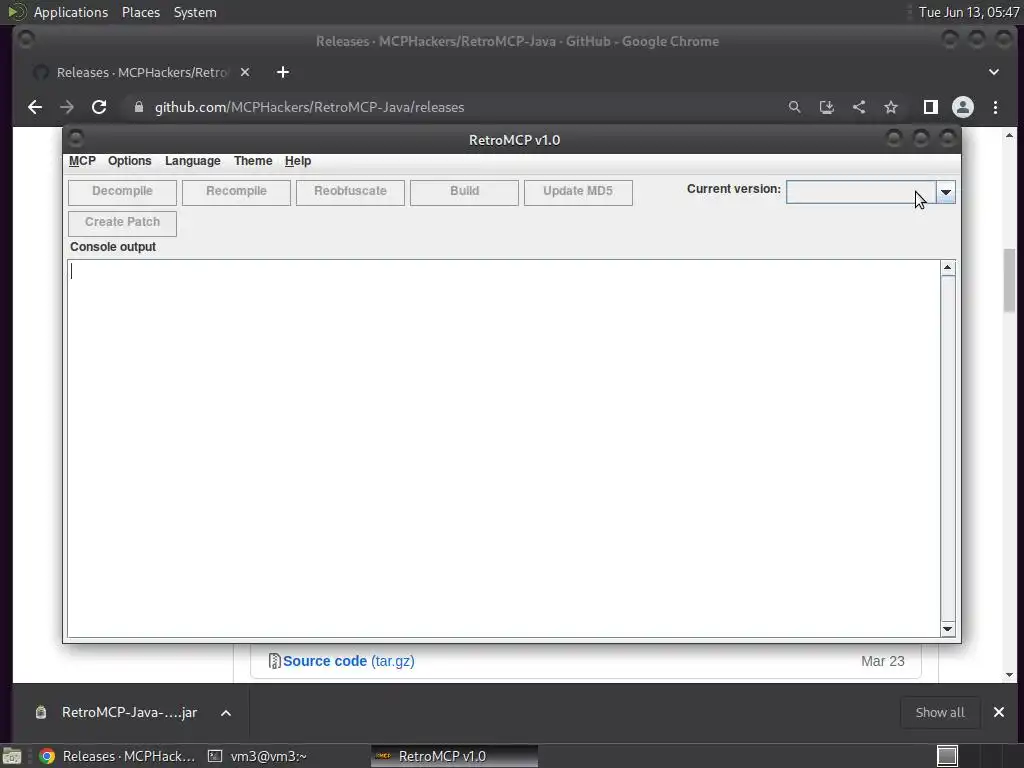The height and width of the screenshot is (768, 1024).
Task: Click inside the Current version combo box field
Action: tap(861, 192)
